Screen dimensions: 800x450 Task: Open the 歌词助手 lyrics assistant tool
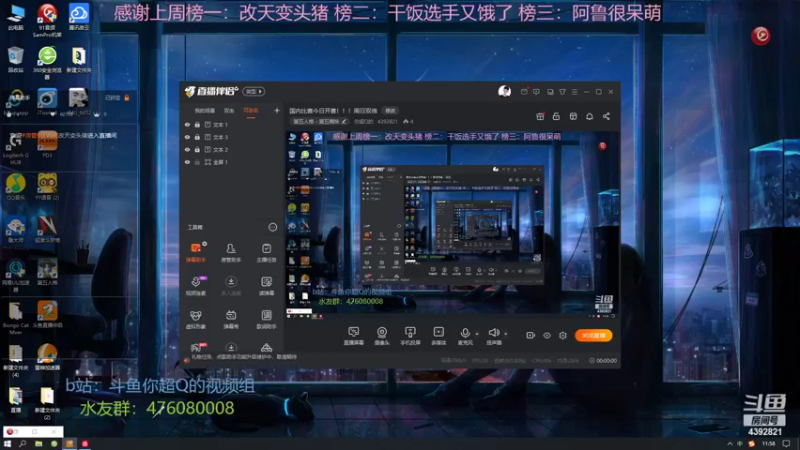pyautogui.click(x=266, y=319)
